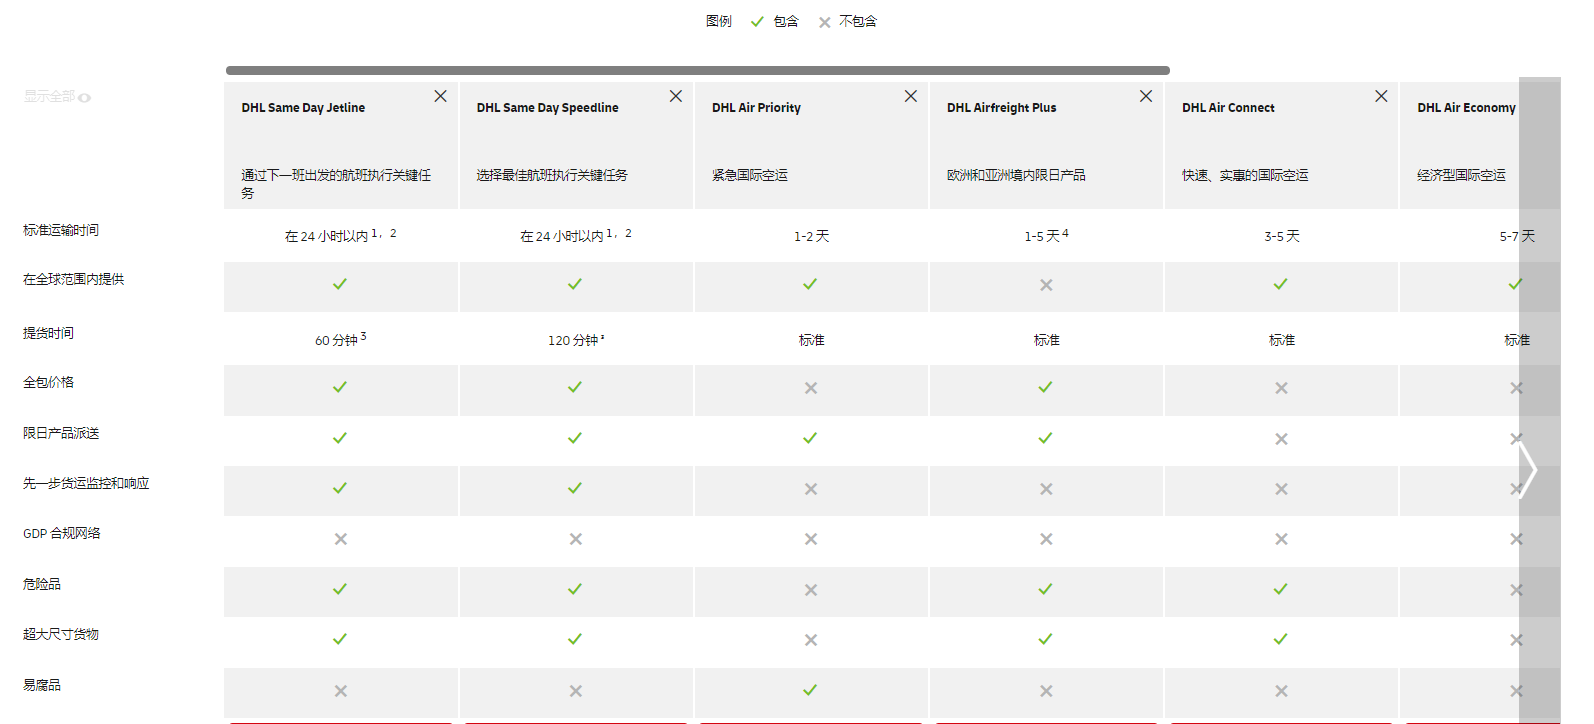Viewport: 1594px width, 724px height.
Task: Remove DHL Same Day Speedline column
Action: tap(676, 96)
